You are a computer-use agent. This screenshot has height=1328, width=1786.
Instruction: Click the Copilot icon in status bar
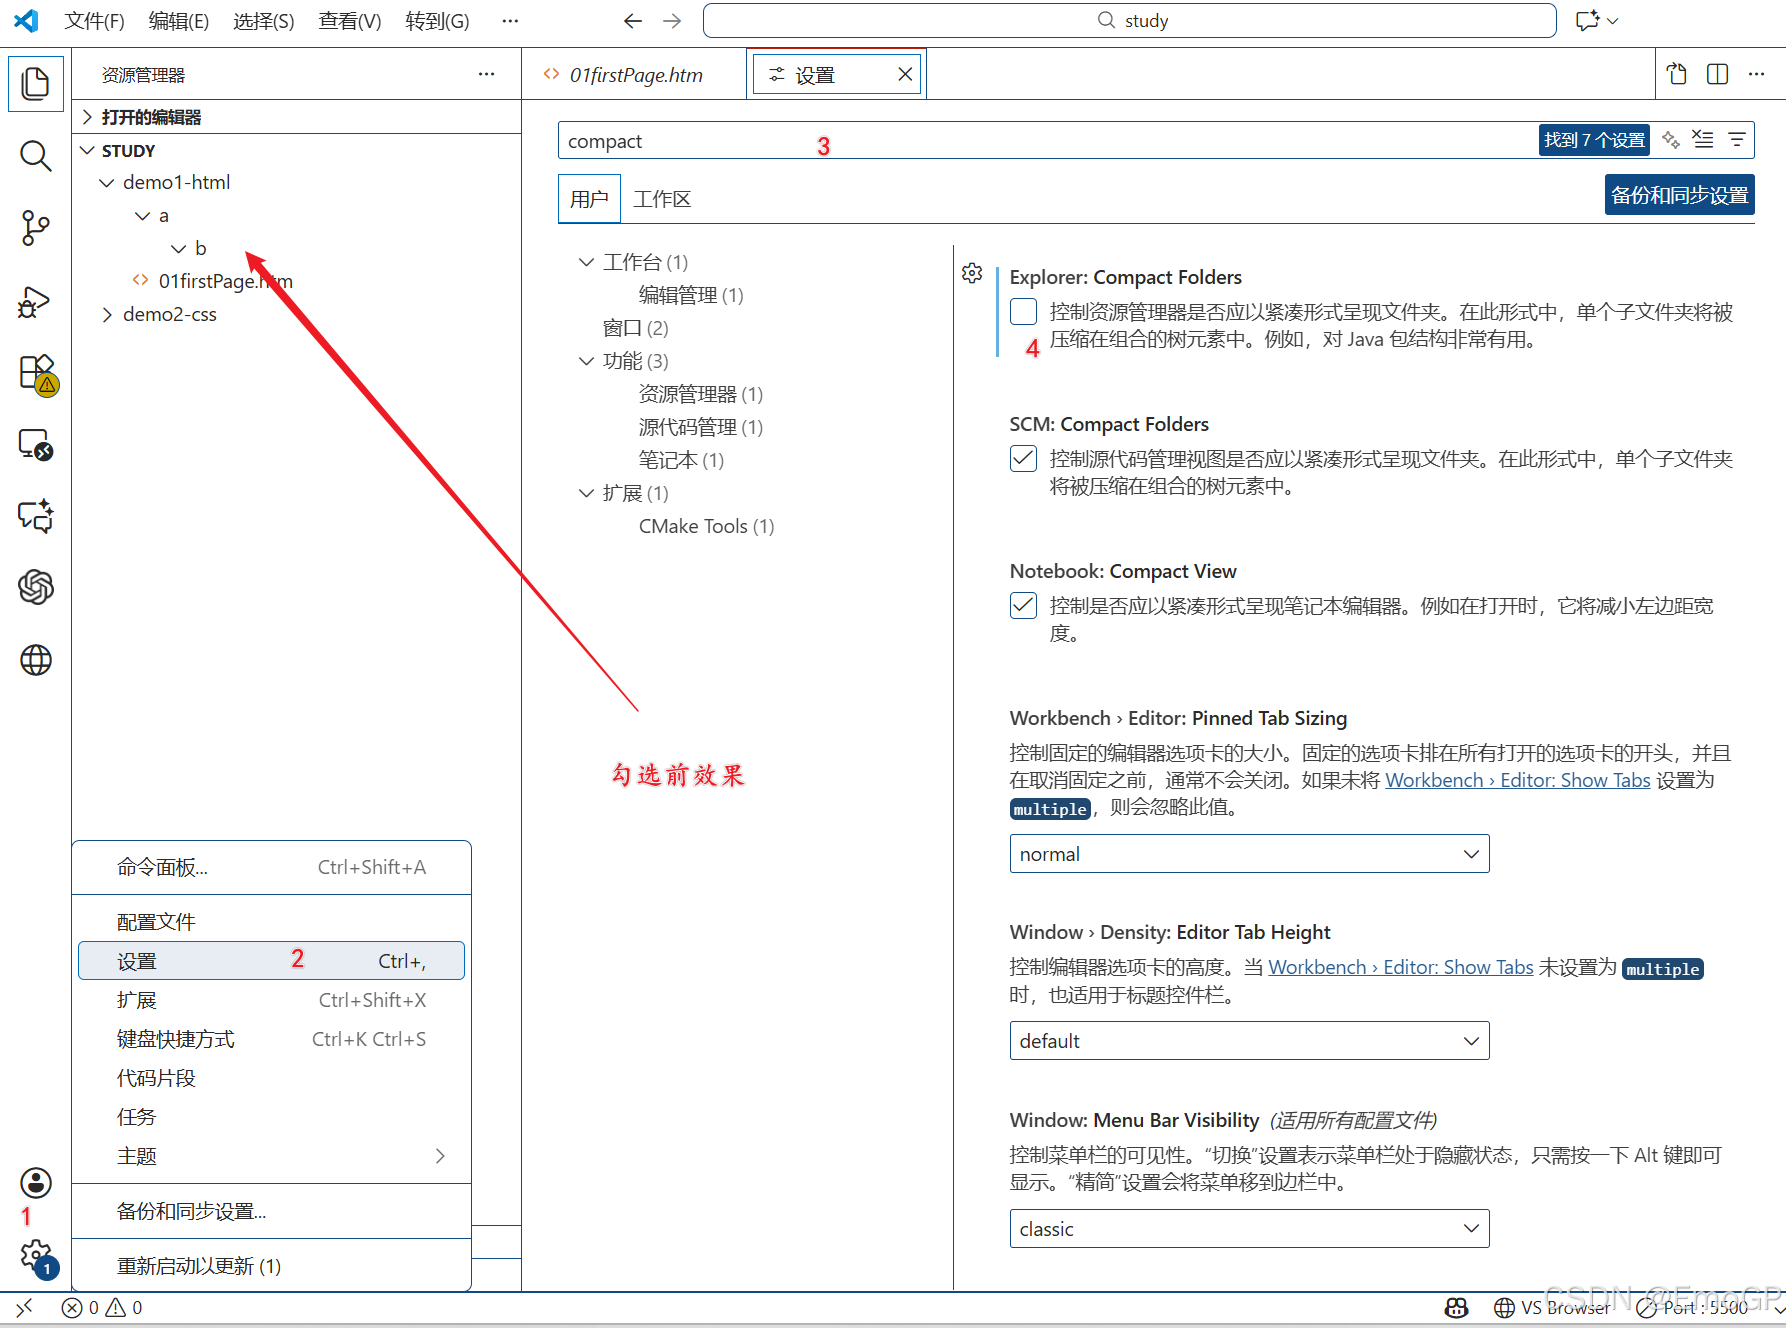[1457, 1307]
